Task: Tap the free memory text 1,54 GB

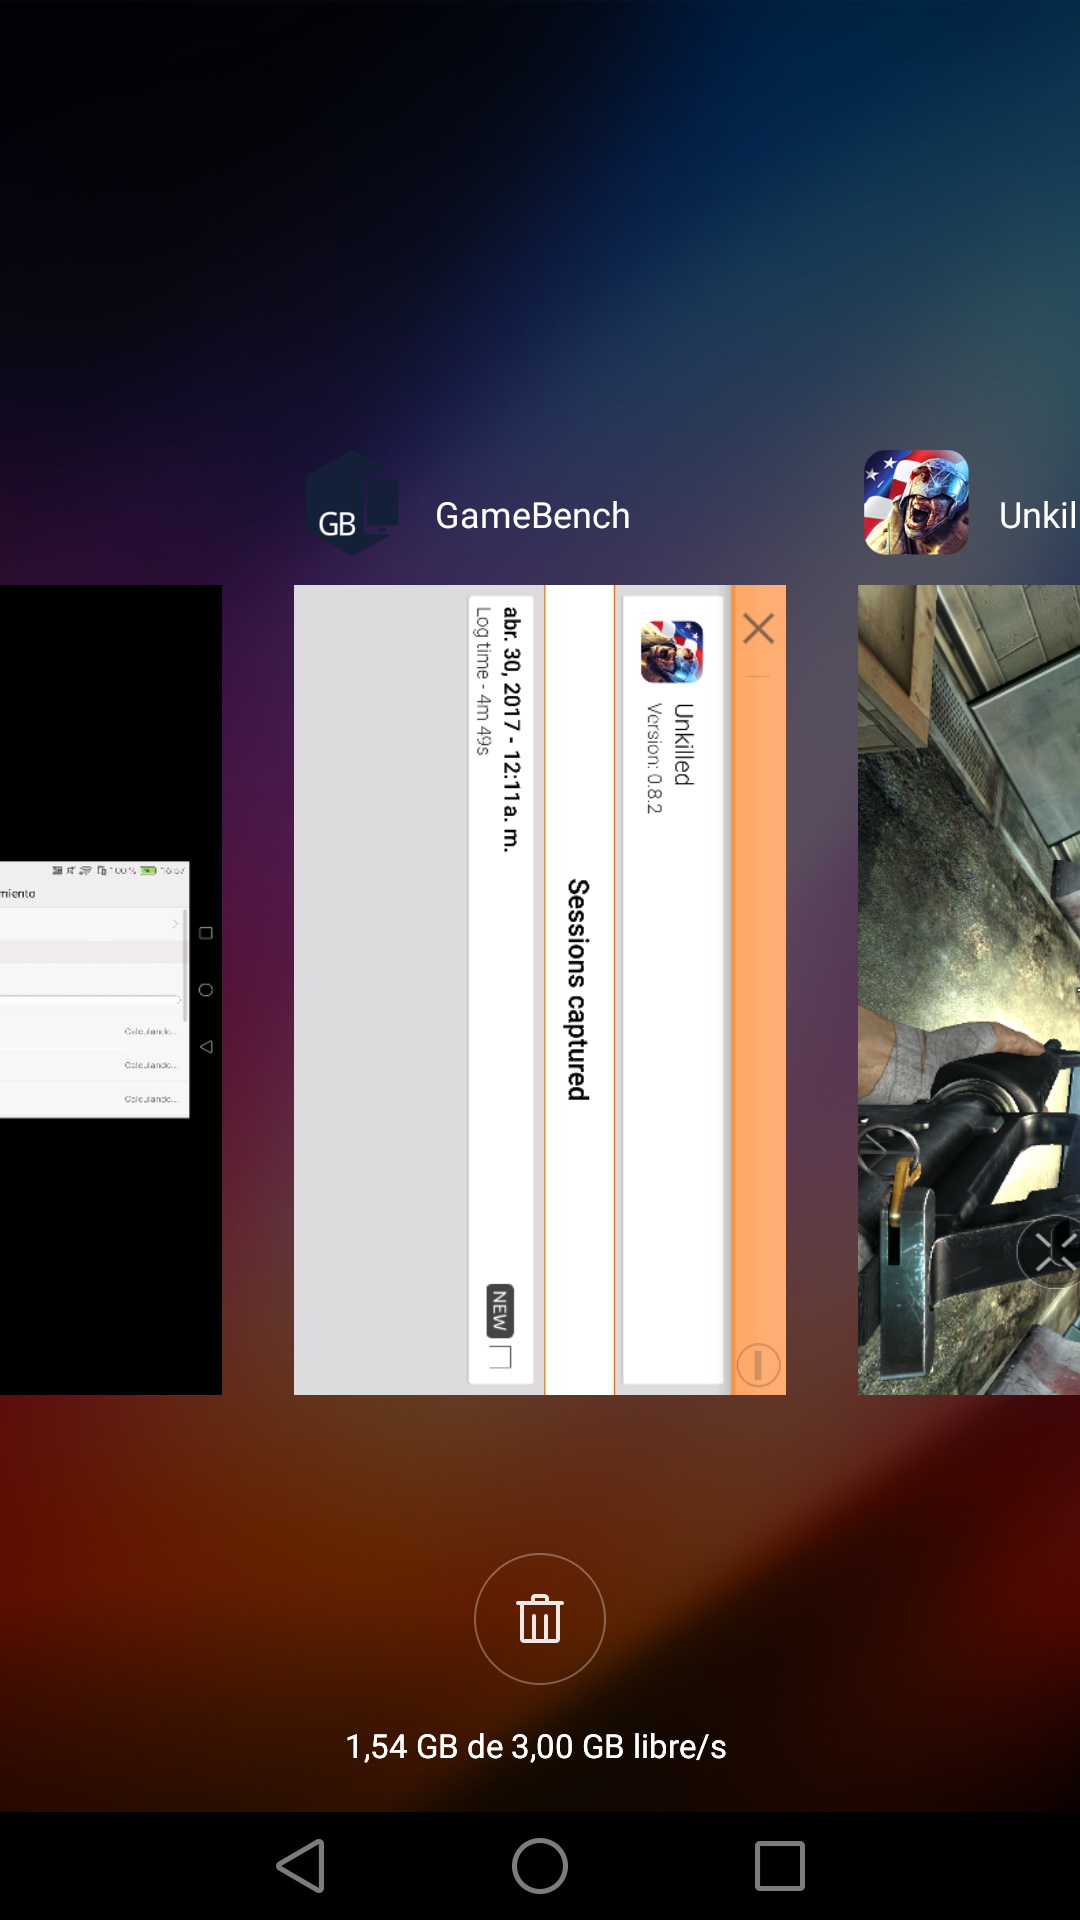Action: pos(536,1747)
